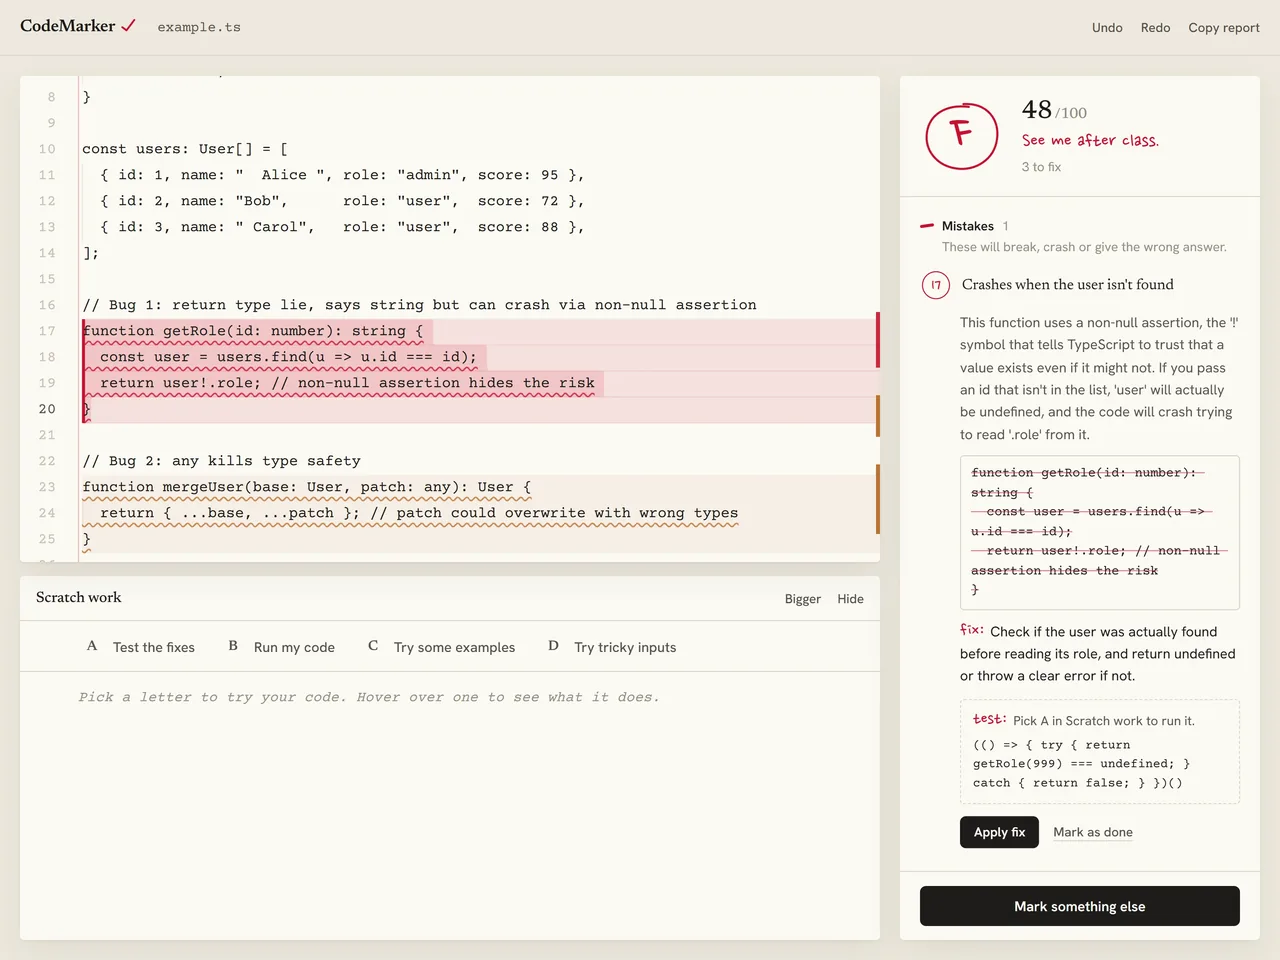Click the circled line 17 marker

[936, 285]
